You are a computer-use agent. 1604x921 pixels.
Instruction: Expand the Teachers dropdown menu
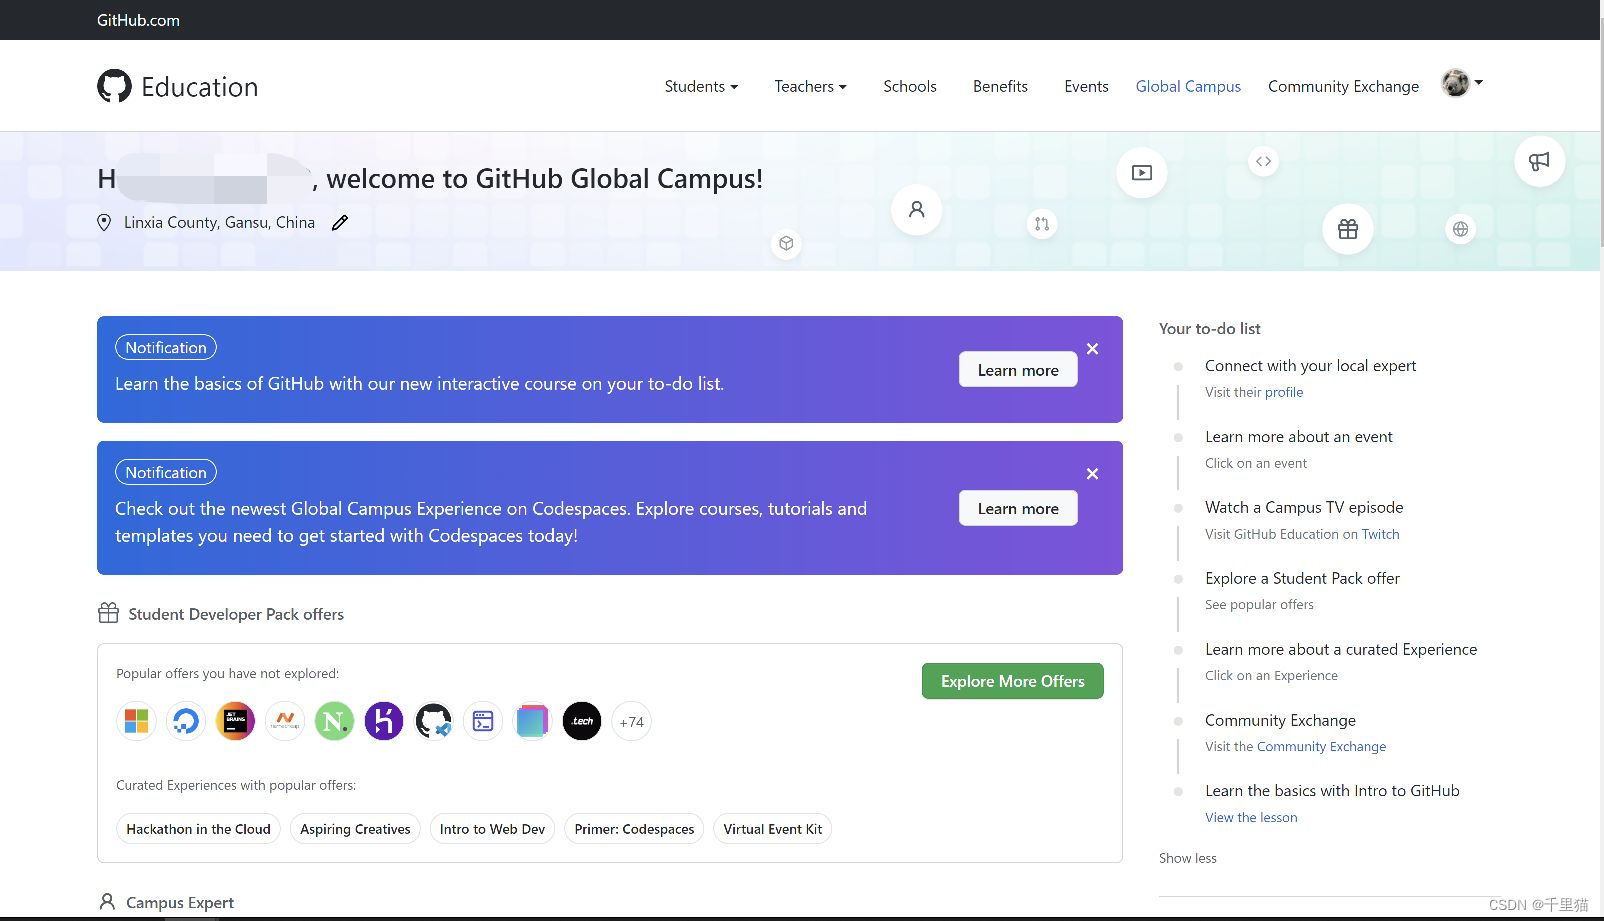[x=810, y=86]
